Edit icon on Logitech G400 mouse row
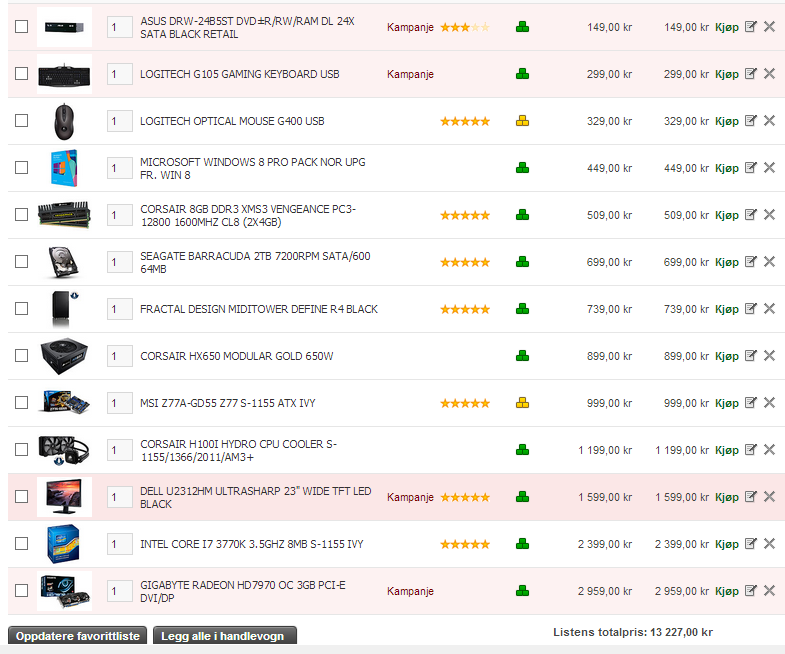Screen dimensions: 785x654 [x=750, y=121]
